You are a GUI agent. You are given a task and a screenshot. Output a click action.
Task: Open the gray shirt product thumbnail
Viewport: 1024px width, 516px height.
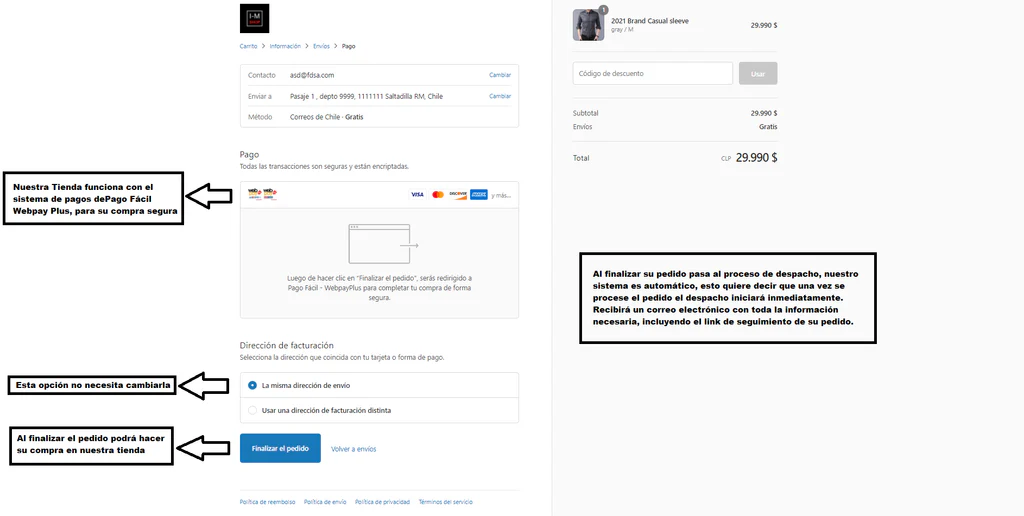coord(588,25)
